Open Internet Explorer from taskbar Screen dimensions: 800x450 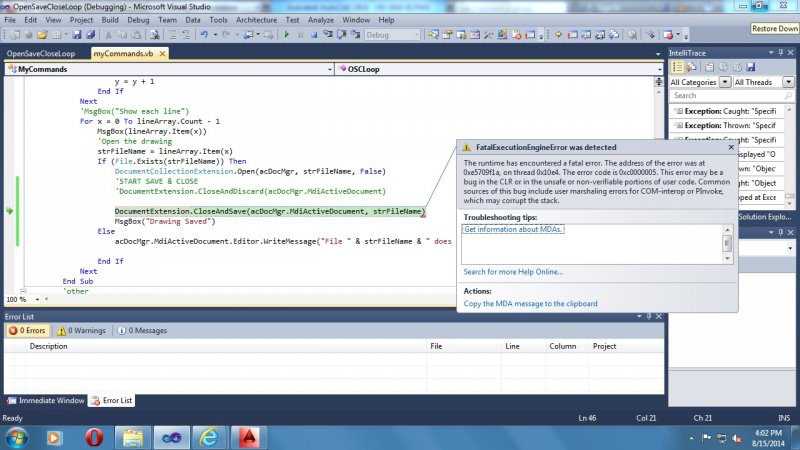pos(209,438)
